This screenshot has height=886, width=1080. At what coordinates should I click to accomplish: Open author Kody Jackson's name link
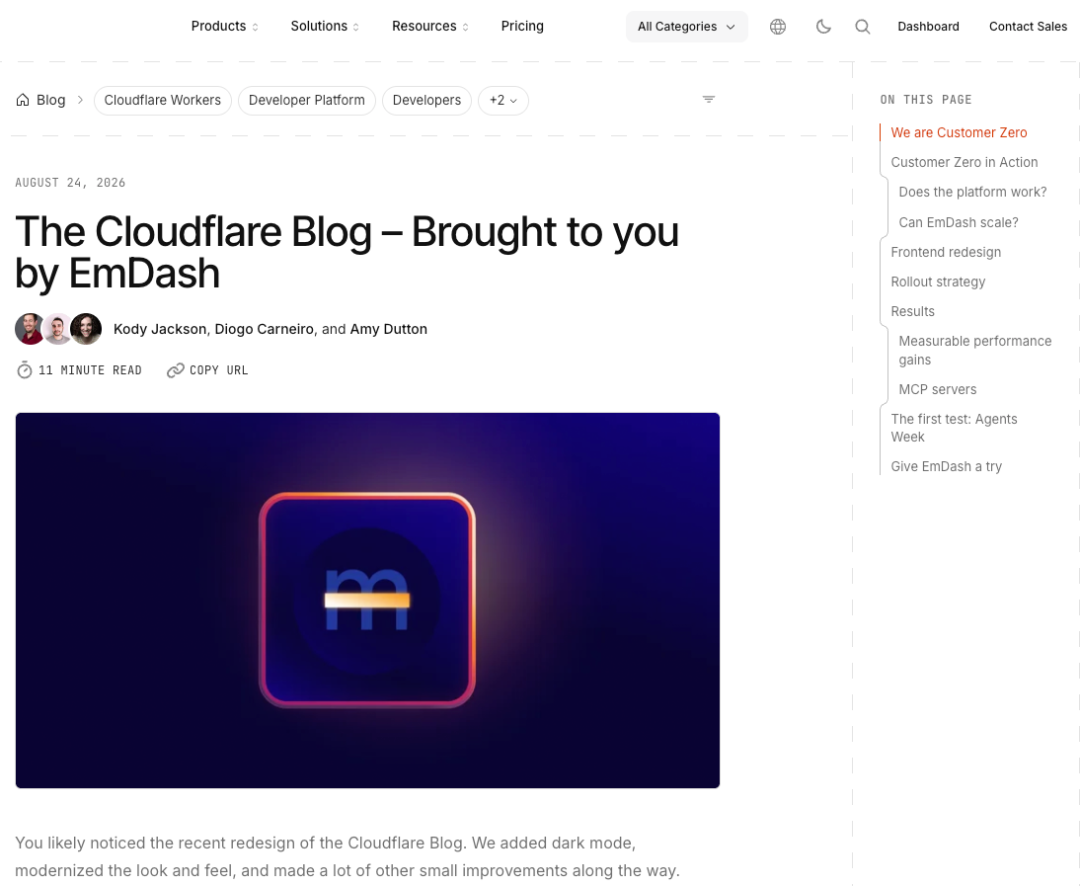coord(160,329)
